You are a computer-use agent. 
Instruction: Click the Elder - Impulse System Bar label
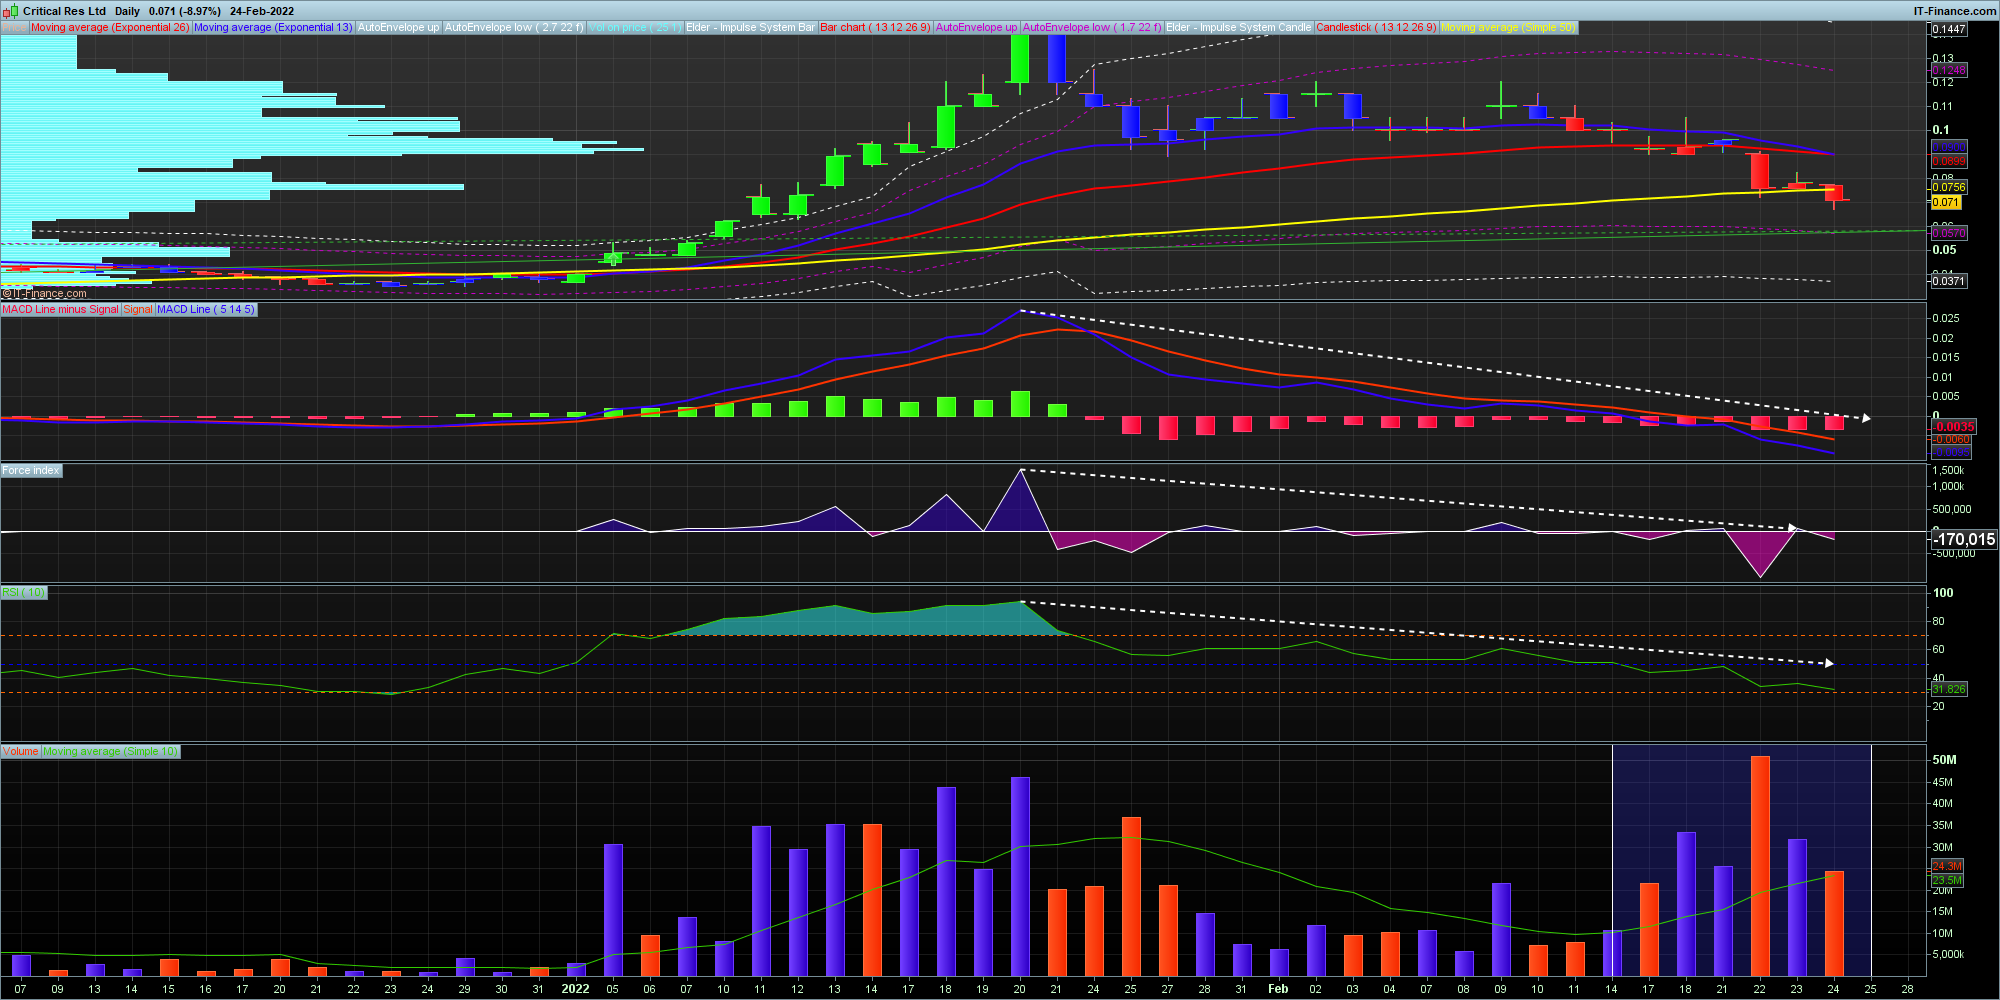pos(750,27)
